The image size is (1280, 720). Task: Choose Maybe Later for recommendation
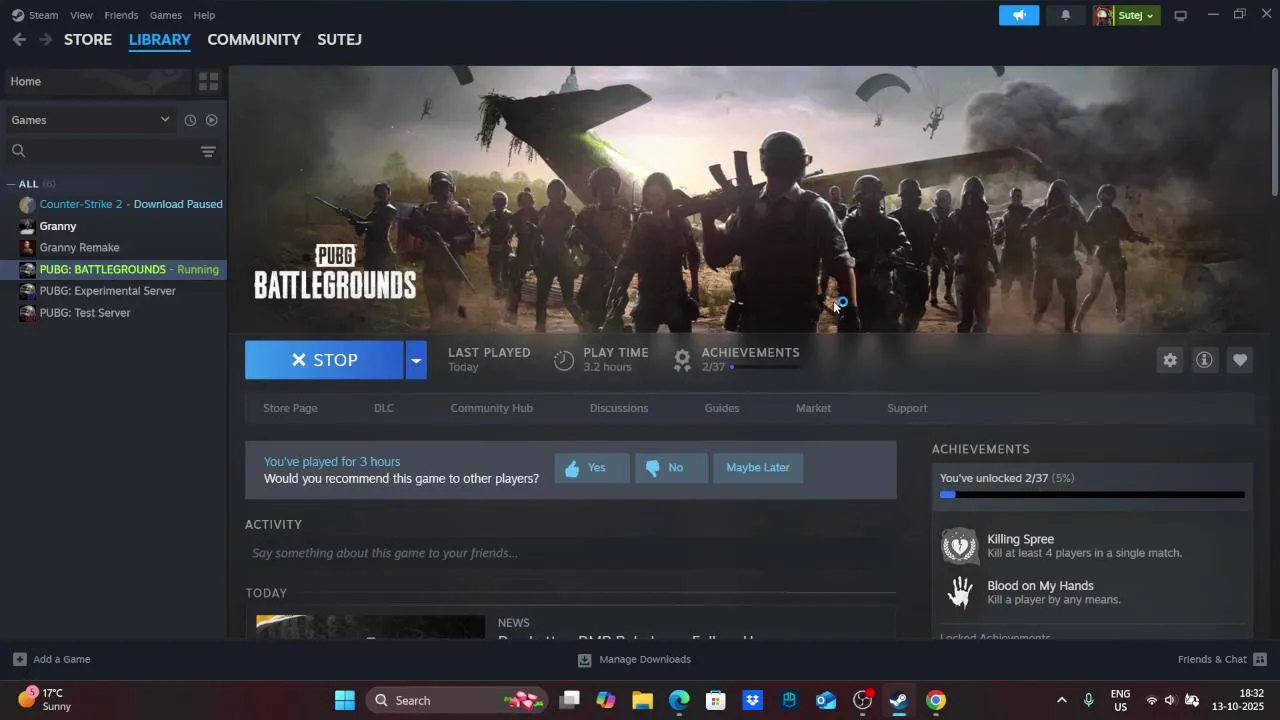[758, 468]
